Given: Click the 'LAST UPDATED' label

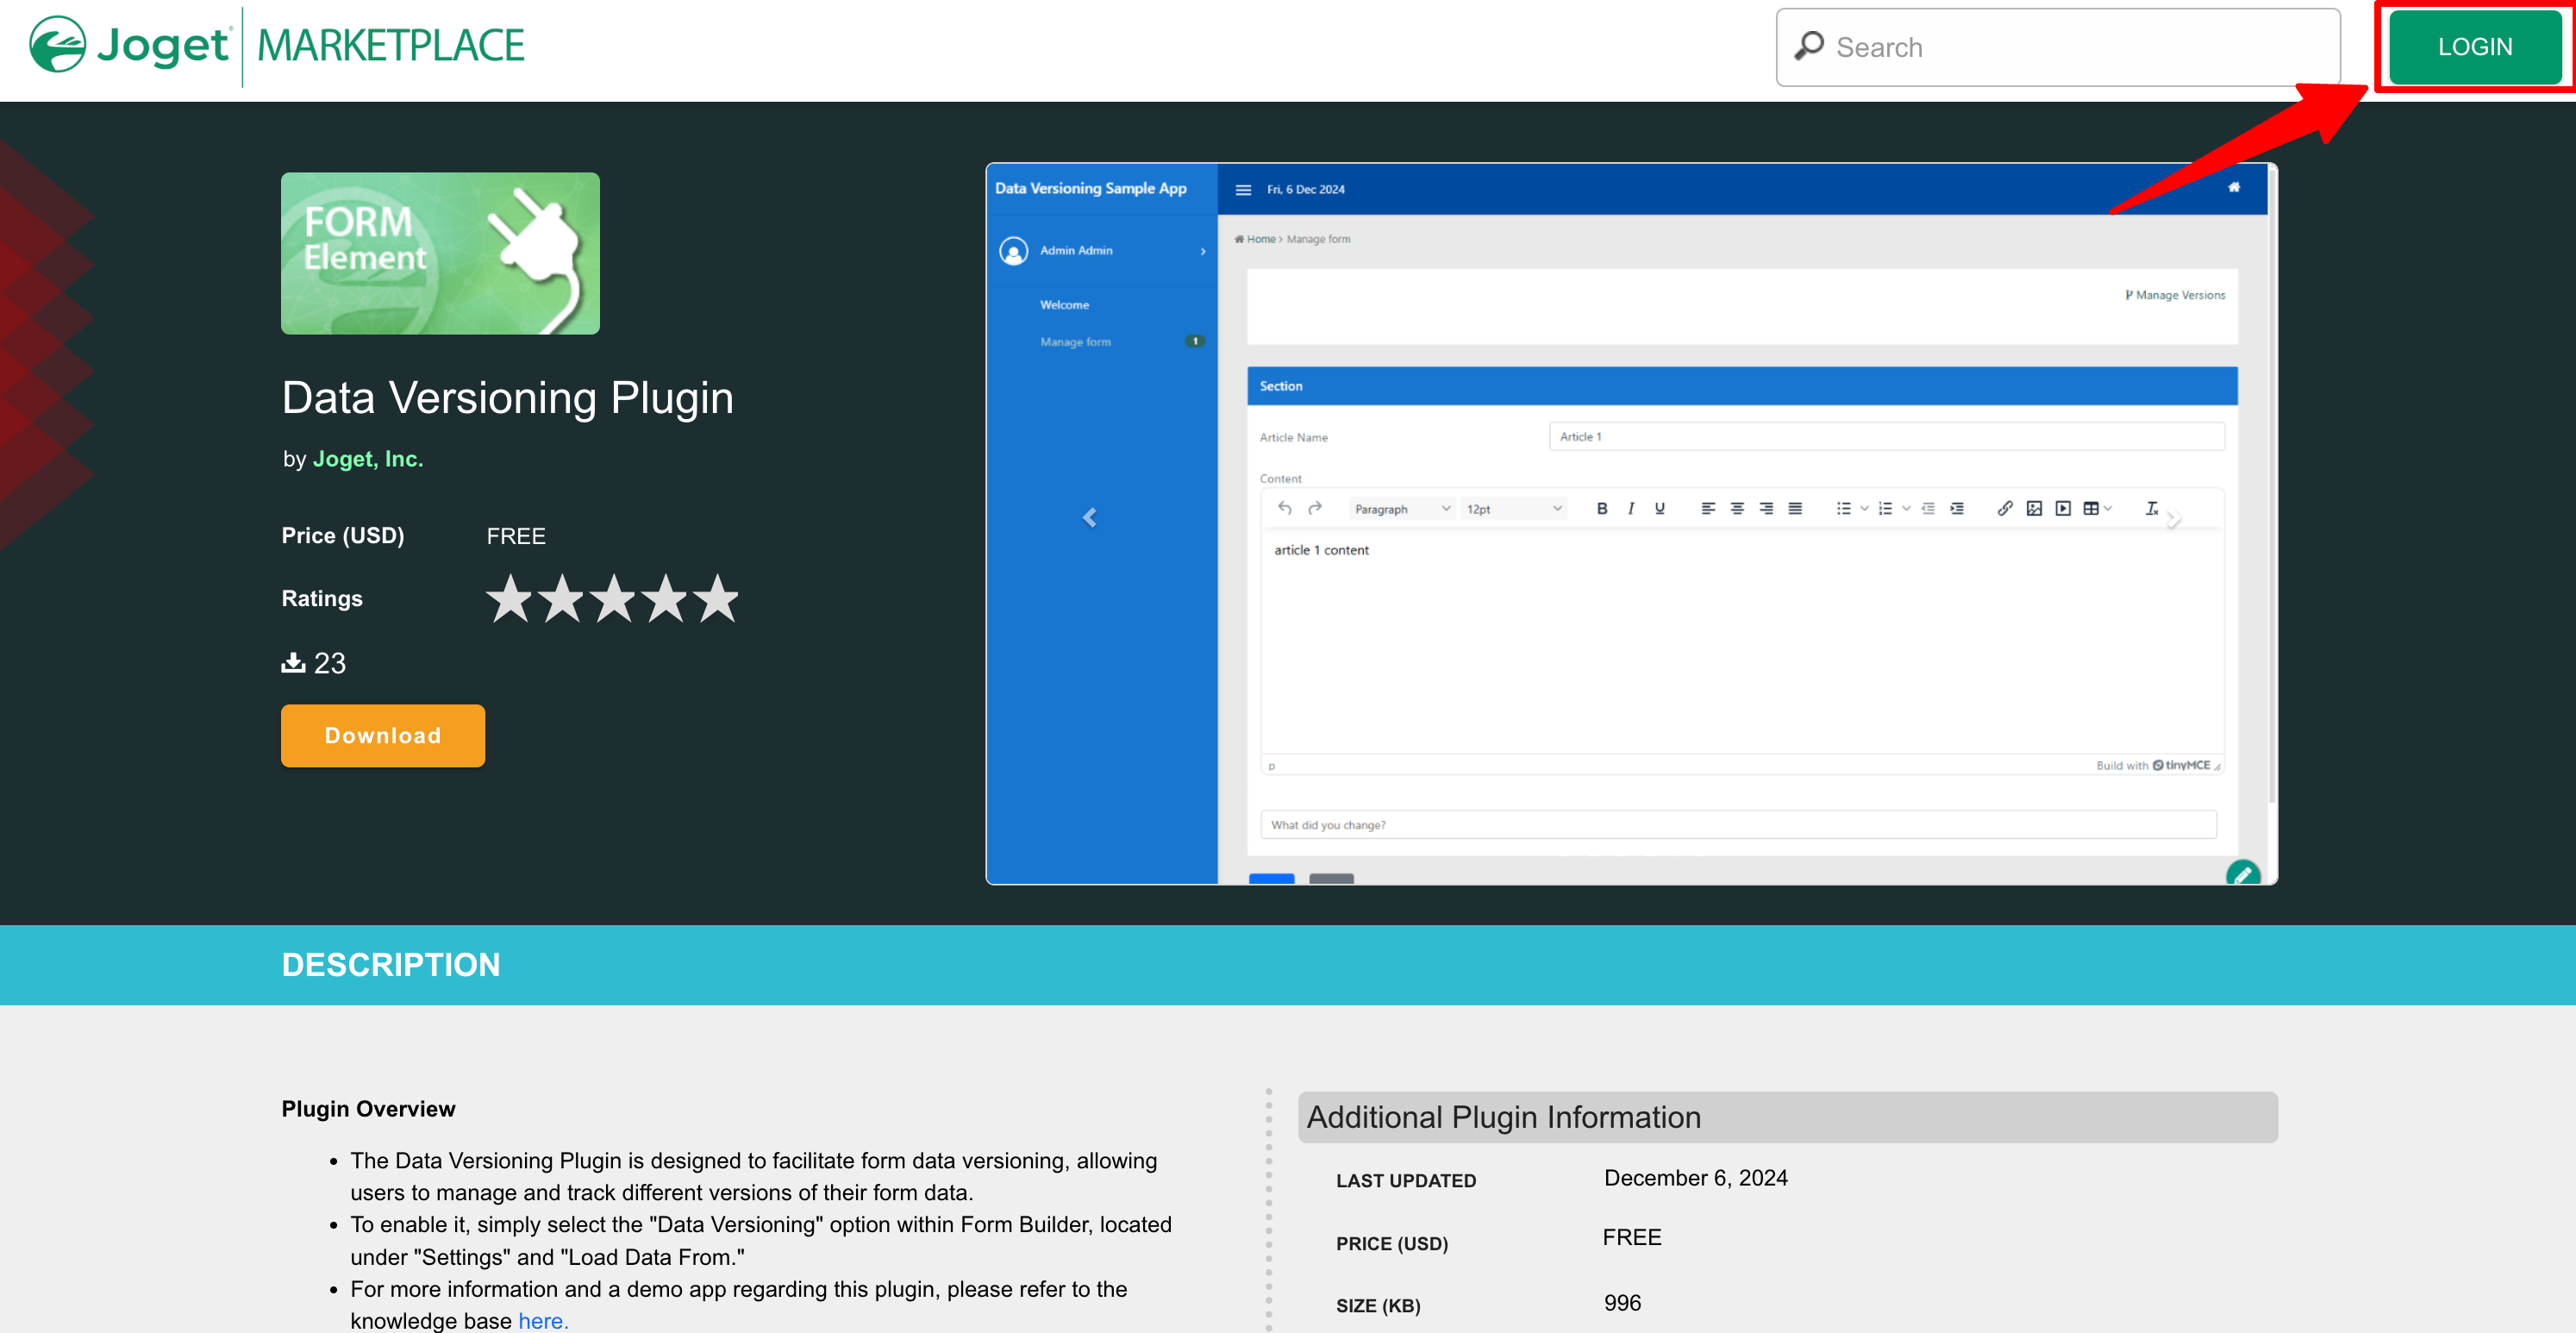Looking at the screenshot, I should 1405,1181.
